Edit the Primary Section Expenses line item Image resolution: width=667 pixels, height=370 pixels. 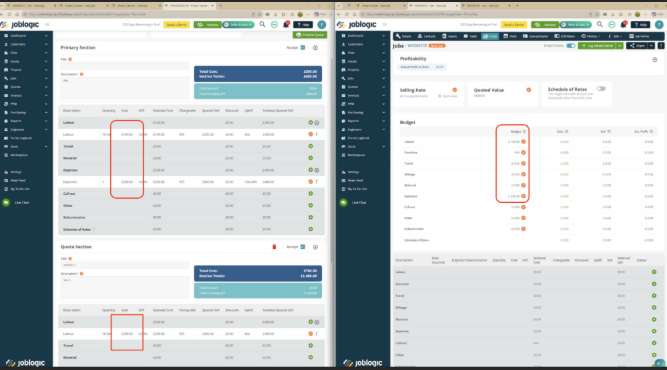pos(311,182)
